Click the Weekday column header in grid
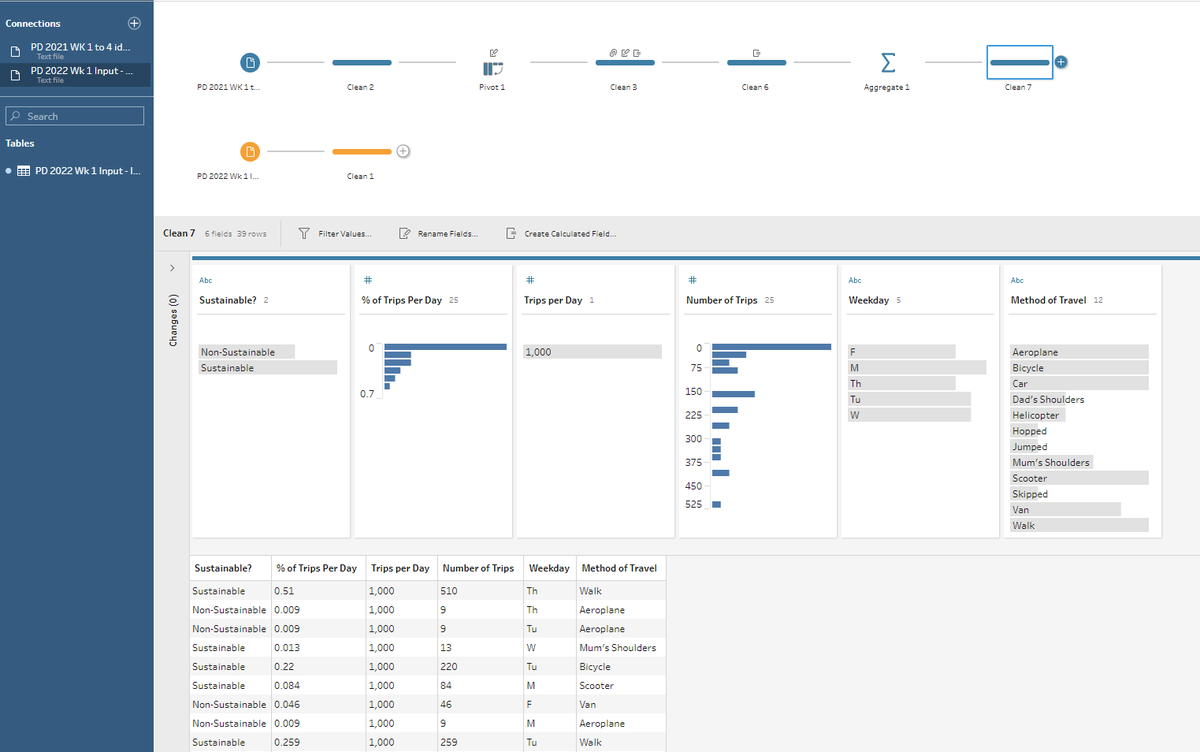Screen dimensions: 1200x752 549,568
